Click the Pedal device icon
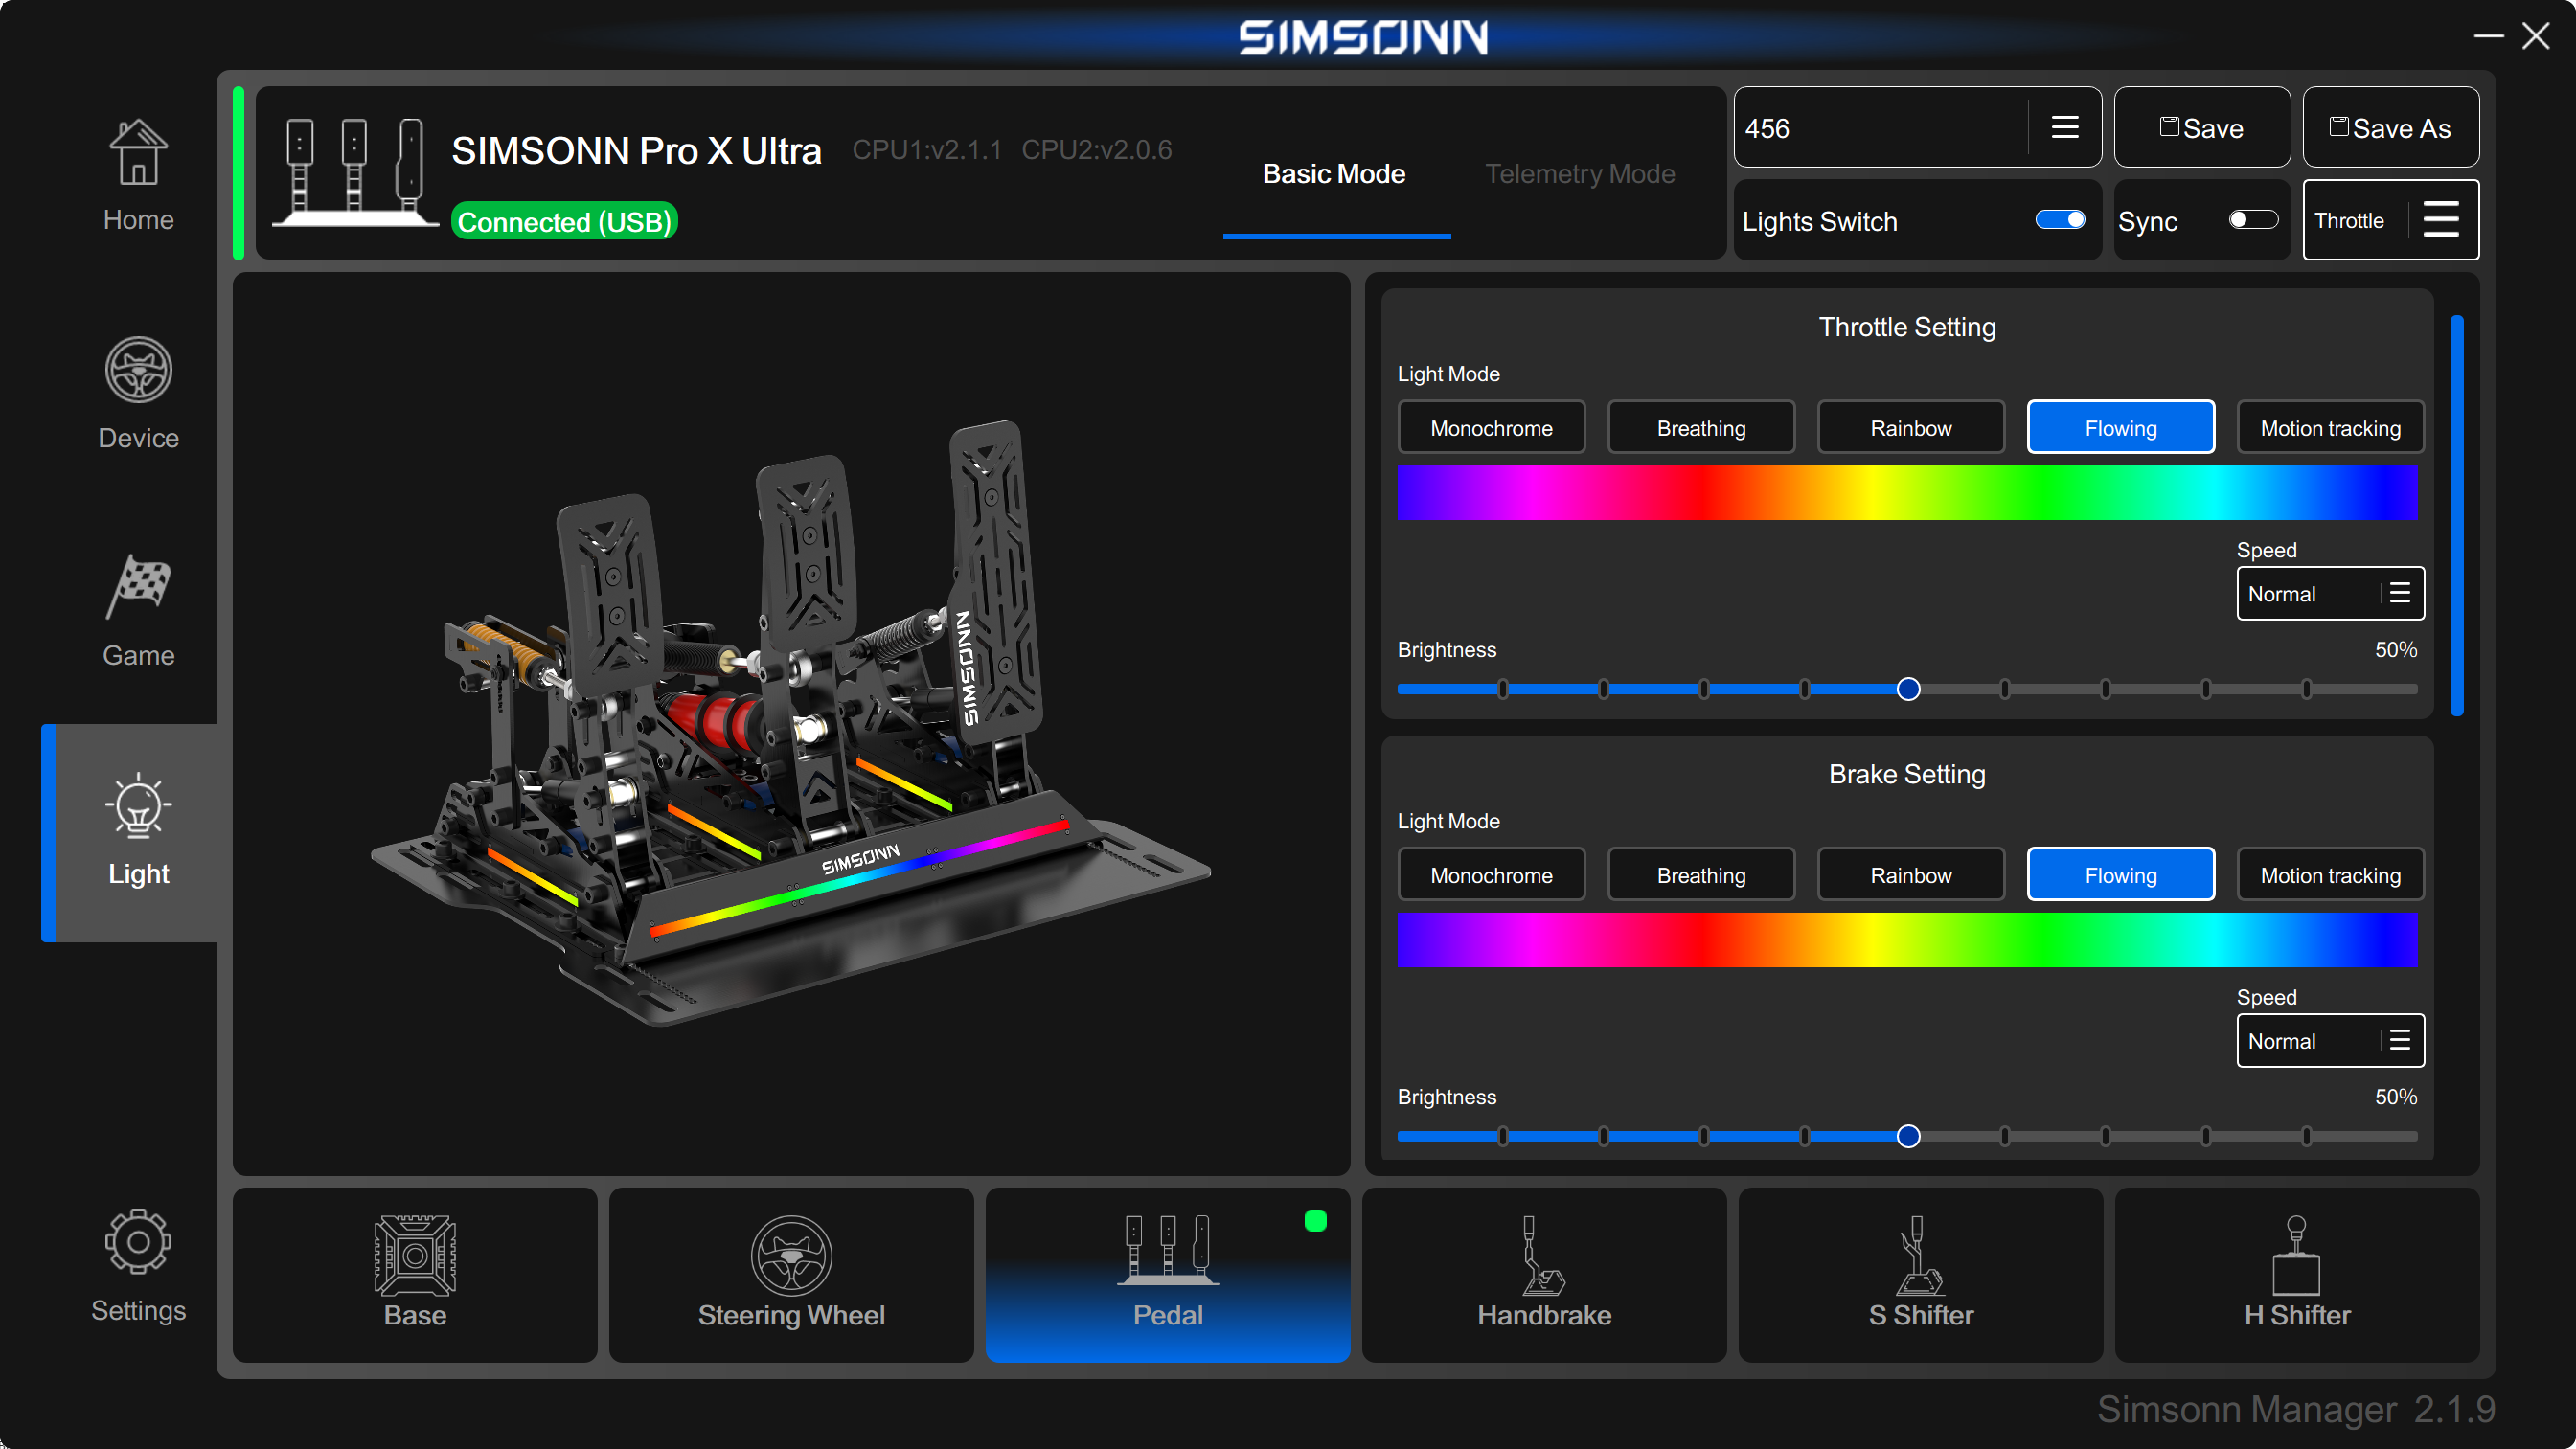2576x1449 pixels. tap(1167, 1250)
